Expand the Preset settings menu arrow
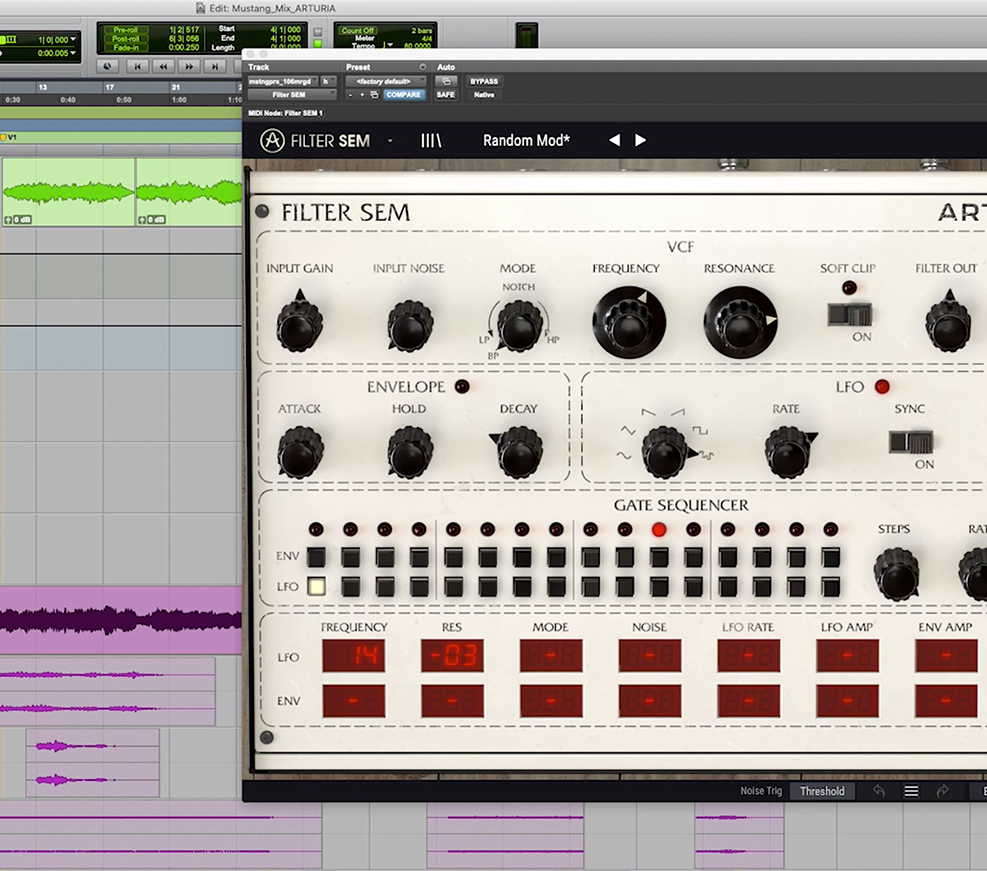 [422, 67]
